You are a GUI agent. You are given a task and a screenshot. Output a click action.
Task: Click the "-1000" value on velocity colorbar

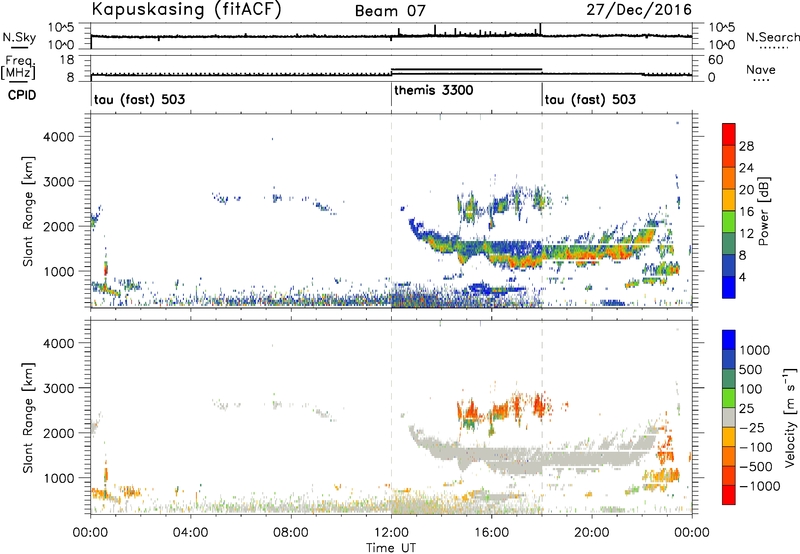[x=760, y=486]
